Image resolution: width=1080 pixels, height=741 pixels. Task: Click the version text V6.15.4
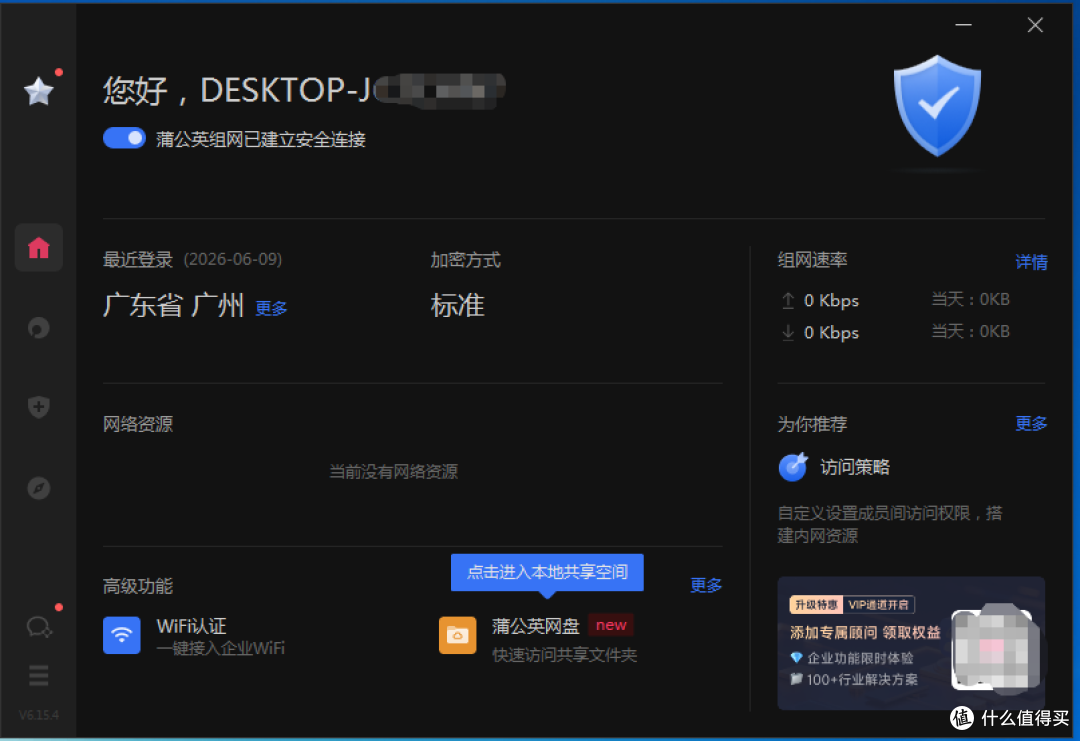(x=39, y=715)
